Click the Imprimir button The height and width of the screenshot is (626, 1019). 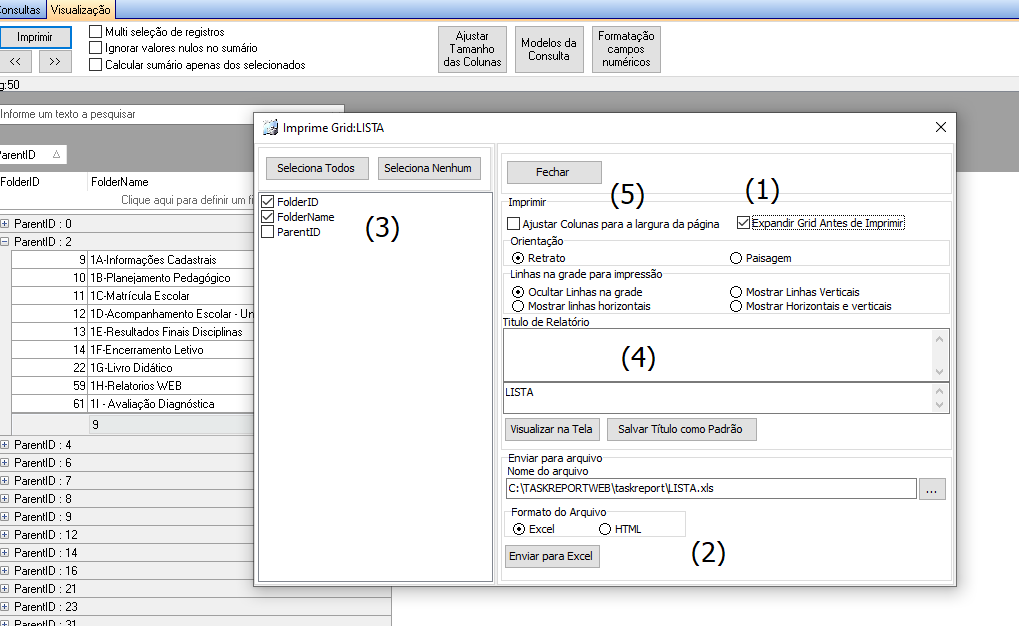pyautogui.click(x=35, y=37)
